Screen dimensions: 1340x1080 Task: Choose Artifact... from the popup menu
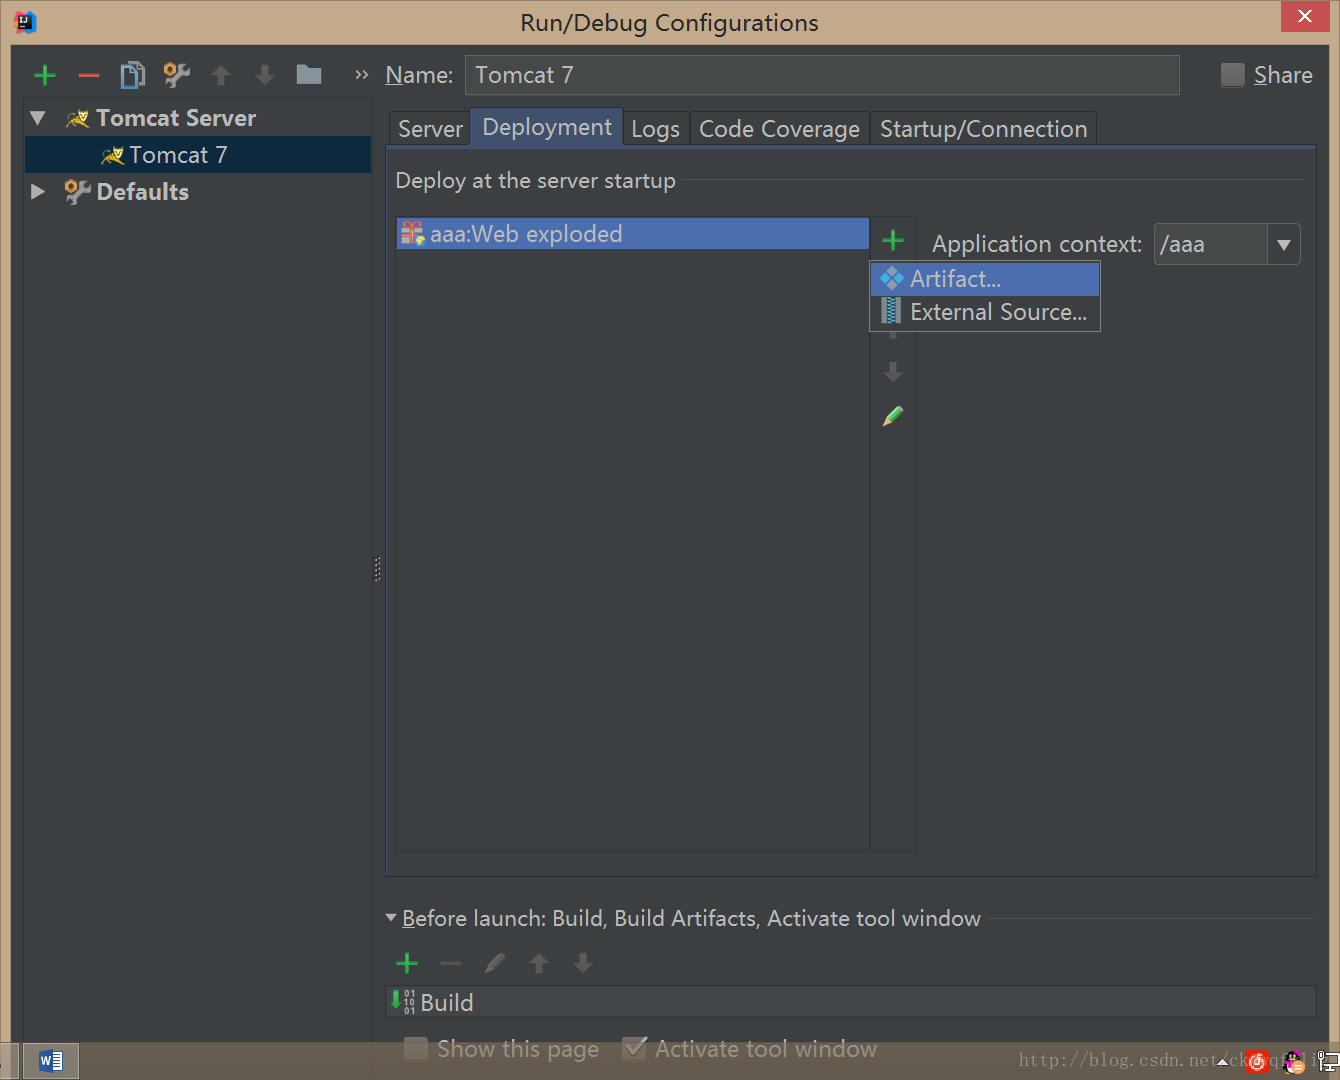point(986,279)
